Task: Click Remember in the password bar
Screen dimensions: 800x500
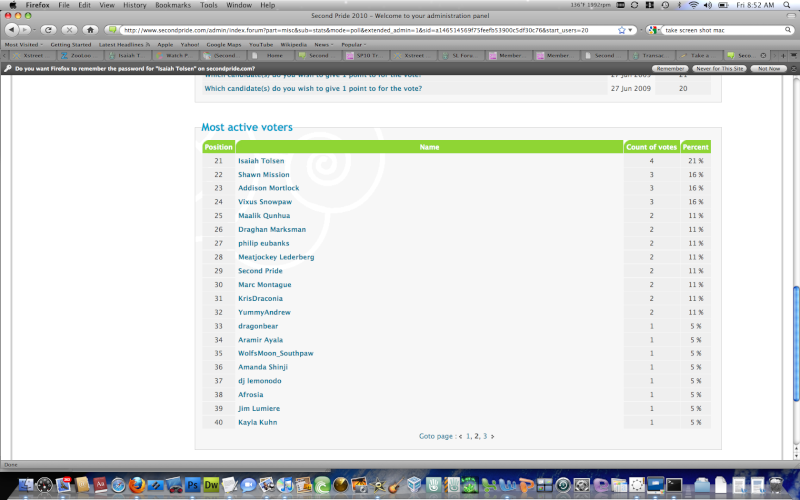Action: (x=670, y=68)
